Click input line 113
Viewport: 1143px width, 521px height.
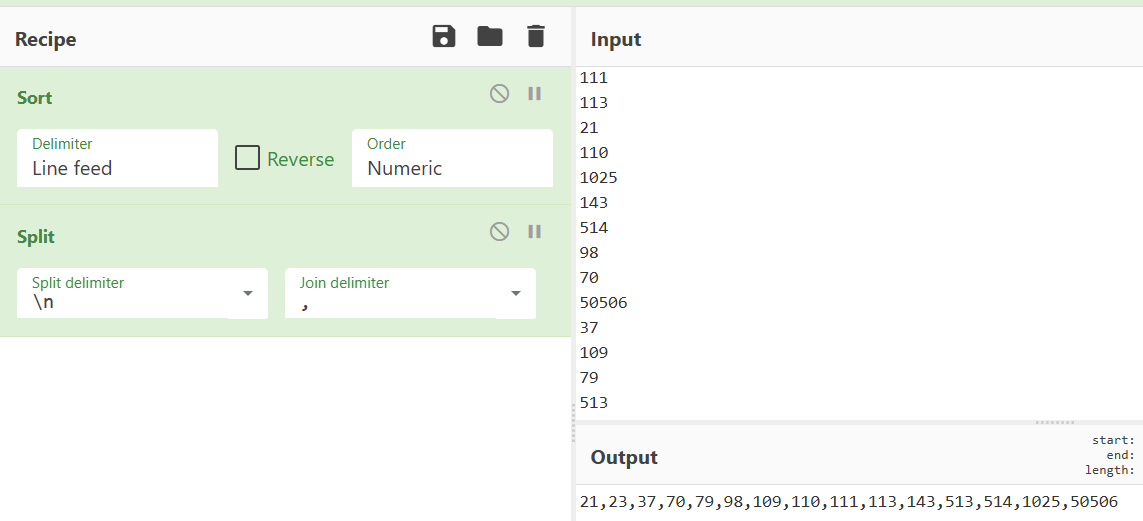coord(593,103)
